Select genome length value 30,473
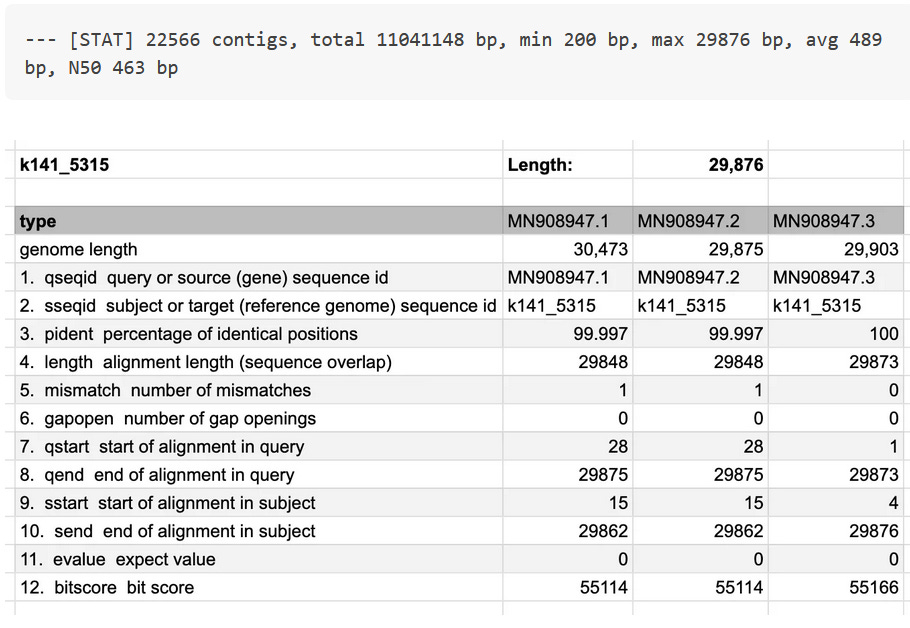910x628 pixels. pyautogui.click(x=568, y=249)
